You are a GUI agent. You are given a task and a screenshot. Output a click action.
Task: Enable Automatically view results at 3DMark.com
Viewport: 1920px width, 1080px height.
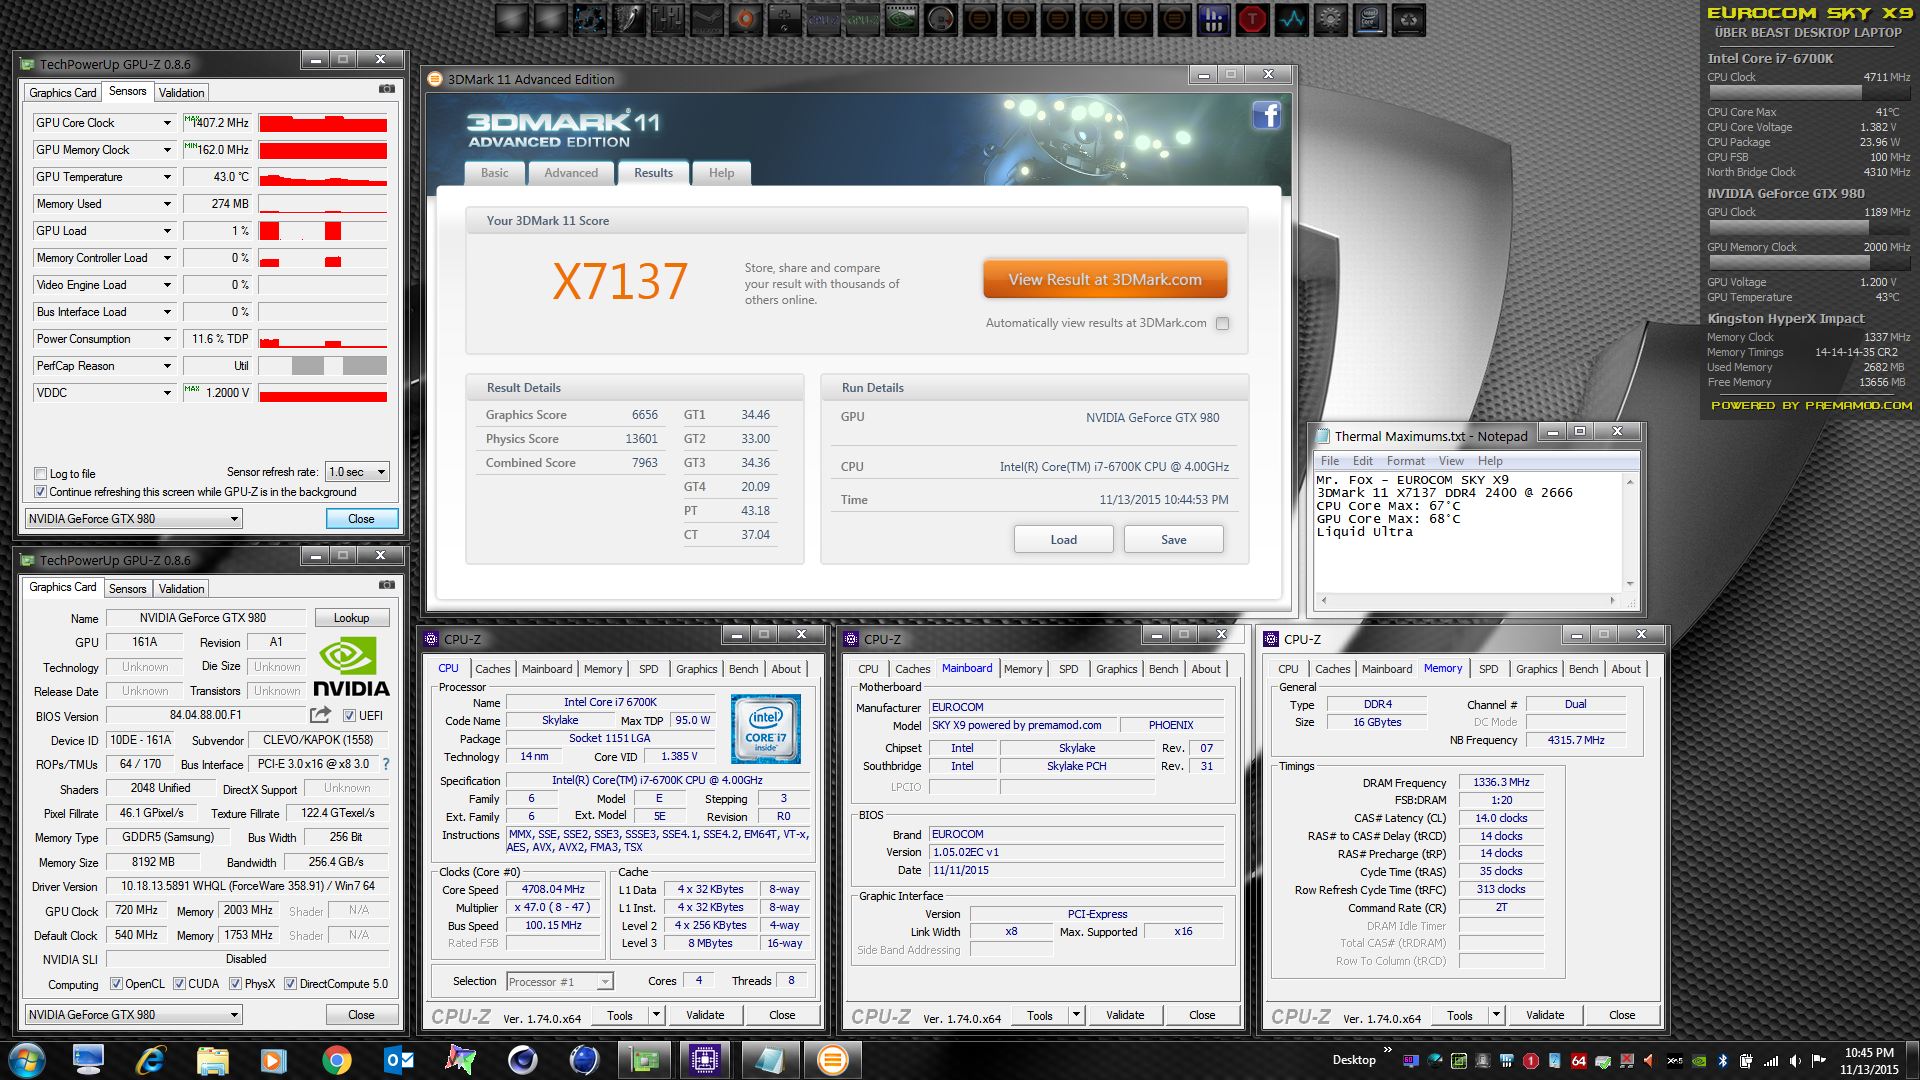tap(1222, 323)
